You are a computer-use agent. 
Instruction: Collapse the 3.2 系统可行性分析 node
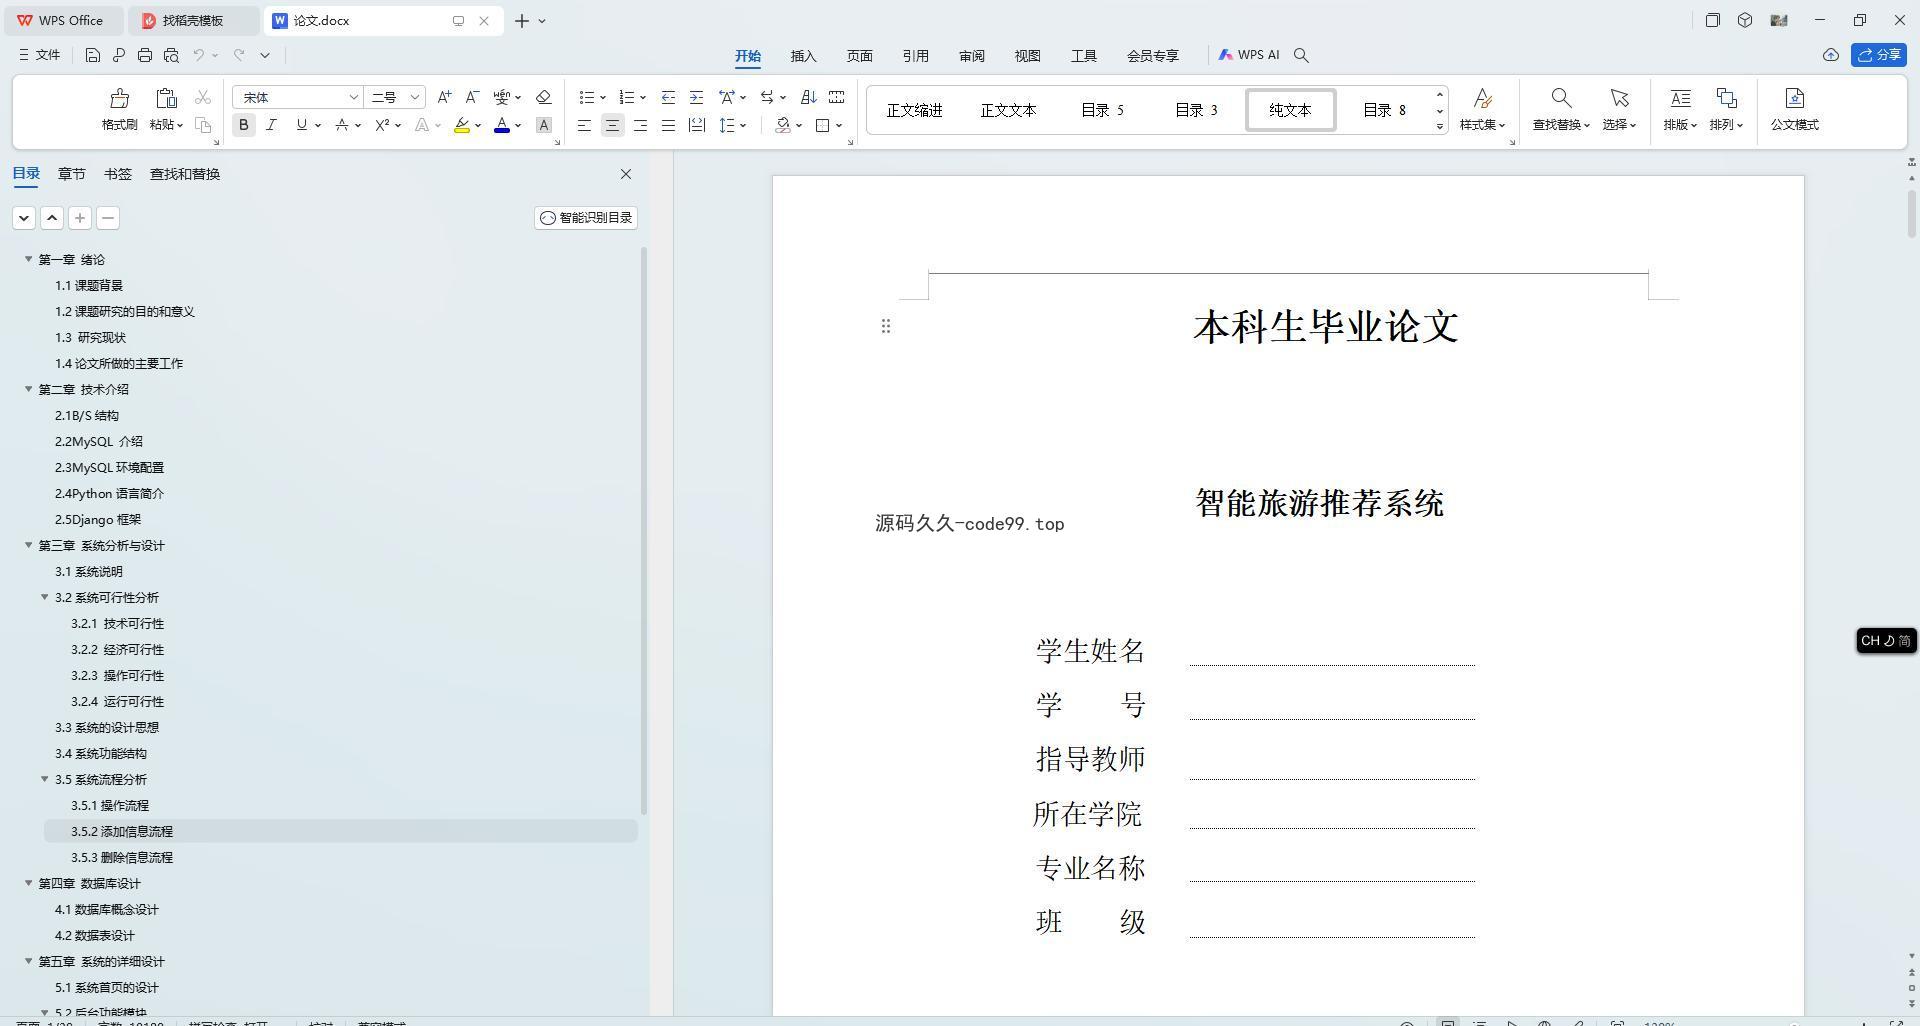[45, 597]
